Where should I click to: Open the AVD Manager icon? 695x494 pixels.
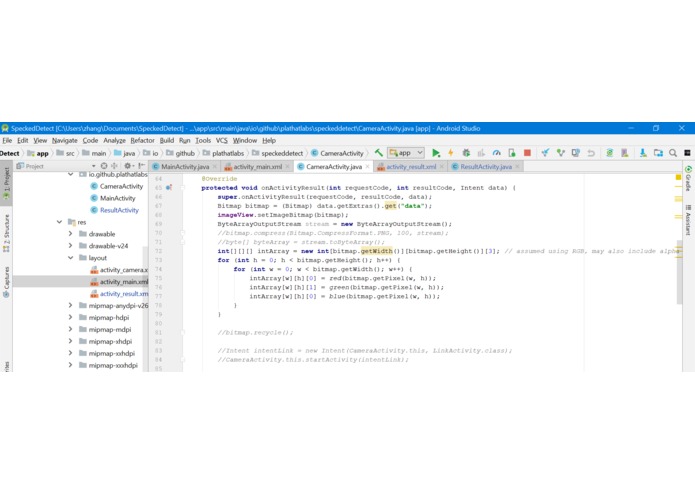[625, 153]
